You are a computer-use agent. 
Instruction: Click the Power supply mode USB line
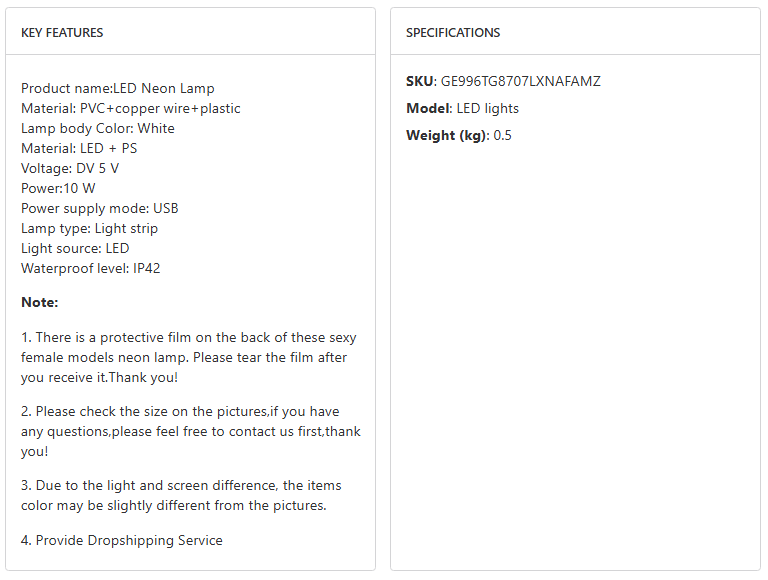click(100, 208)
